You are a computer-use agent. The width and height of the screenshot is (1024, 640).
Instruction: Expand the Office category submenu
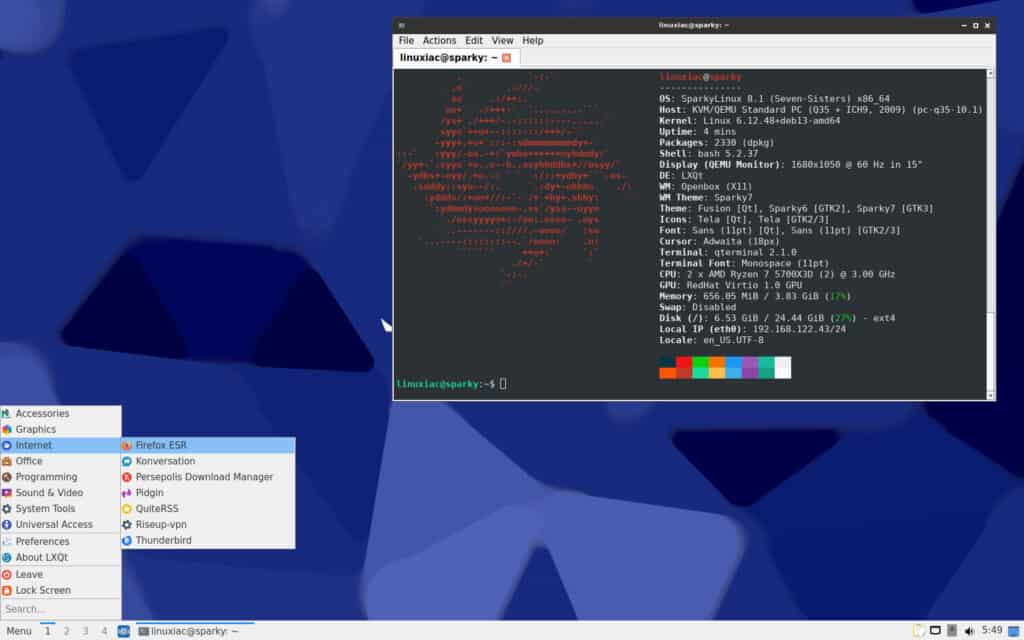click(x=30, y=461)
